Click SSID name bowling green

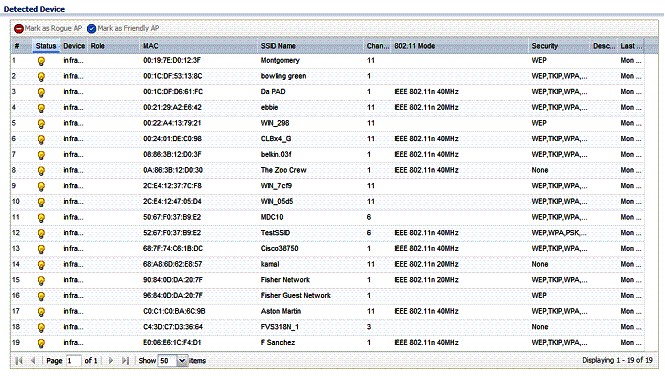point(283,76)
